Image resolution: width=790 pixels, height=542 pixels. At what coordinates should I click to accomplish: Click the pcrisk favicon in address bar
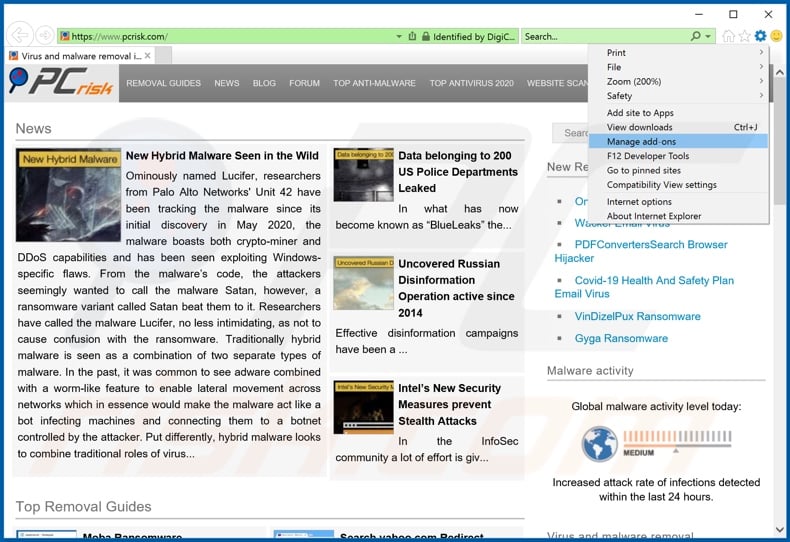(x=64, y=36)
